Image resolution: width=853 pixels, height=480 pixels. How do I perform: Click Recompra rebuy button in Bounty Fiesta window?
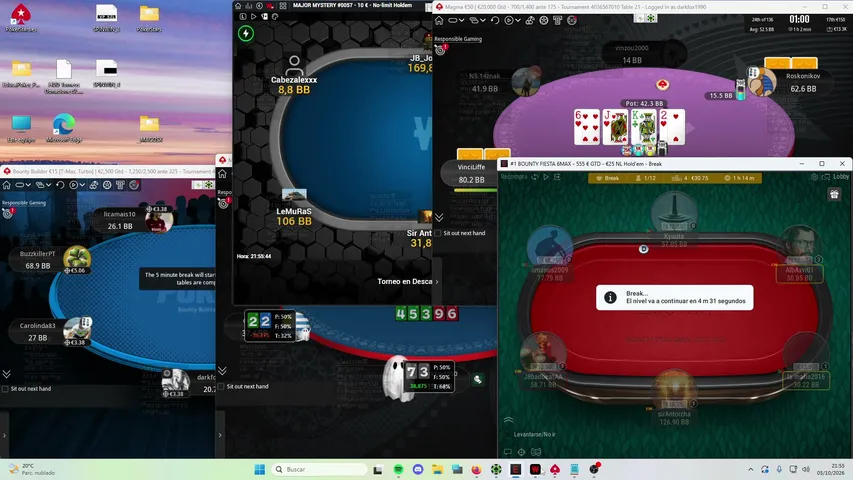pos(514,177)
